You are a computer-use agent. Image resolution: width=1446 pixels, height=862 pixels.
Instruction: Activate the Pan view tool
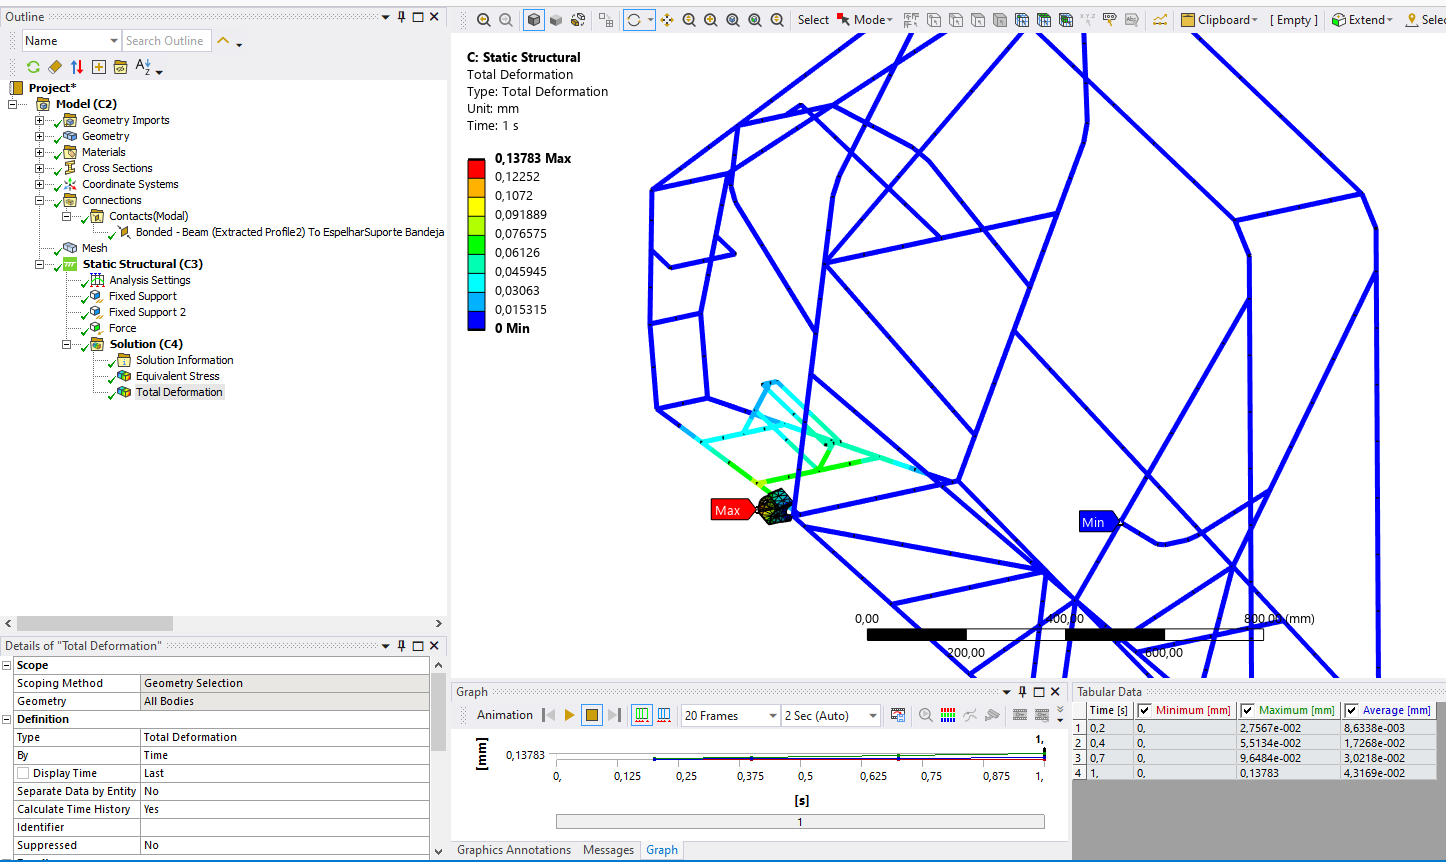coord(667,20)
